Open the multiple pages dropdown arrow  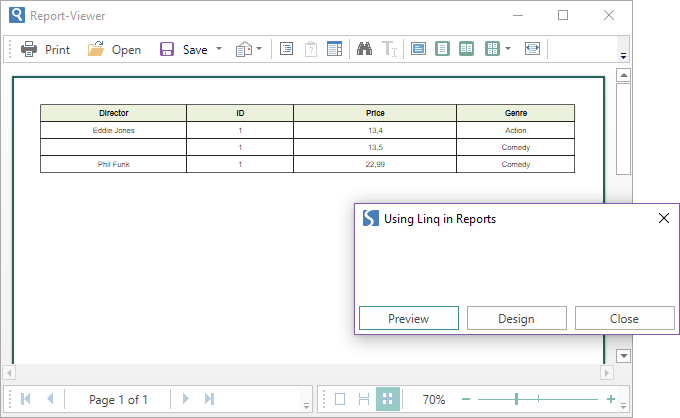tap(508, 49)
